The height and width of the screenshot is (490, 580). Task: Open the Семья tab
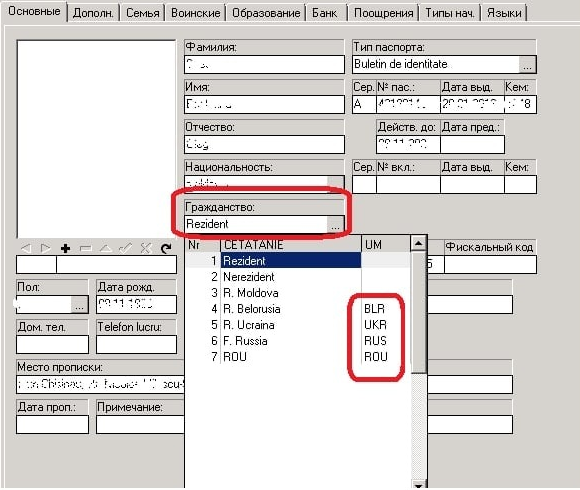coord(143,13)
